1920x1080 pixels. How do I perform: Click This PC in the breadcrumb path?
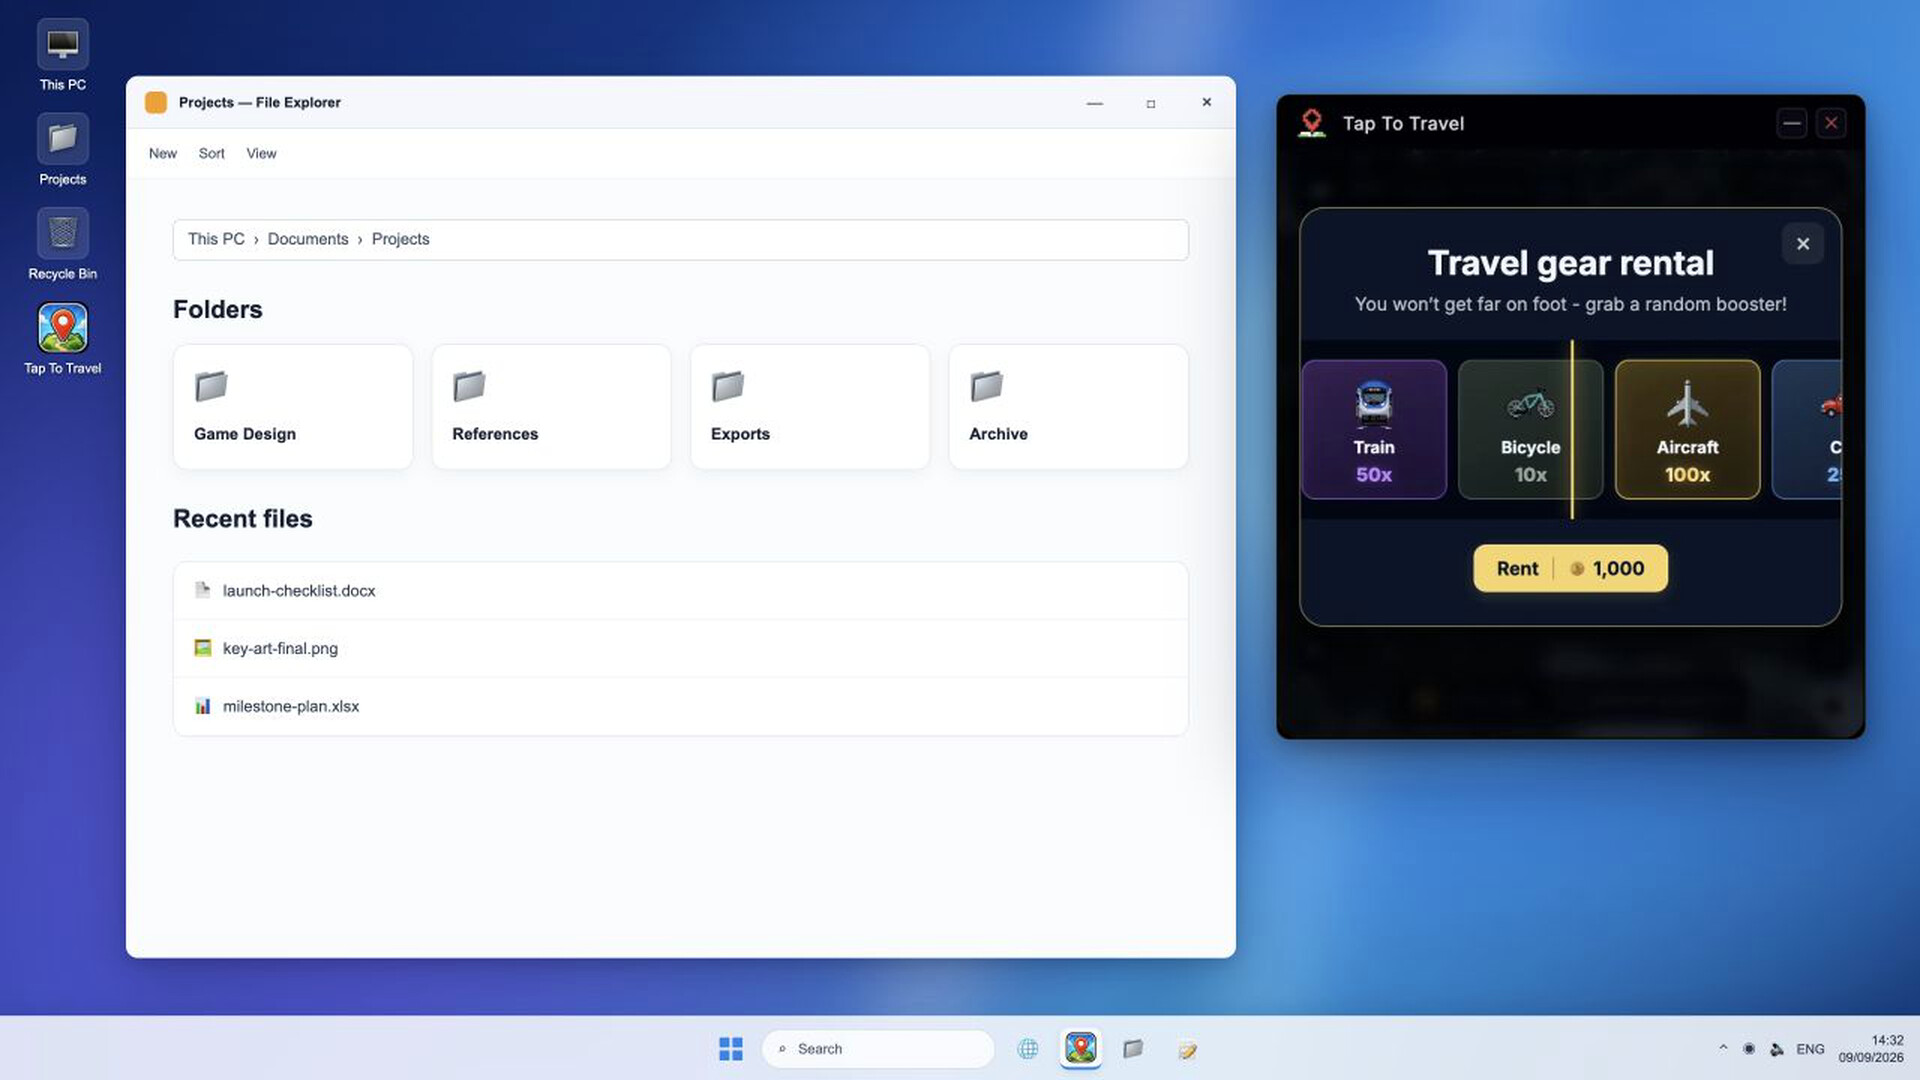216,239
